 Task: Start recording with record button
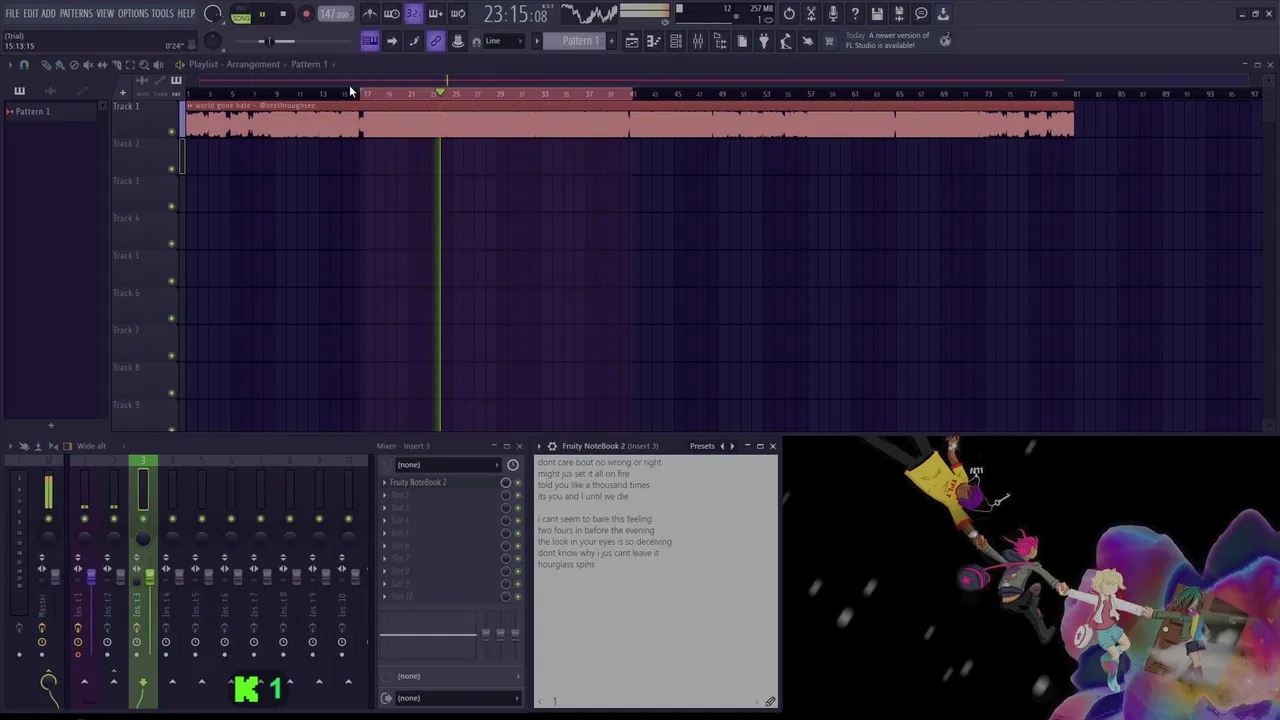click(x=306, y=14)
